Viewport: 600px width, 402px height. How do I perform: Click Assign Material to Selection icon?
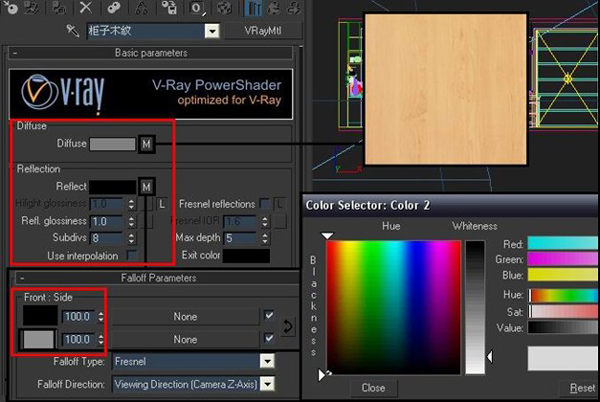point(59,8)
